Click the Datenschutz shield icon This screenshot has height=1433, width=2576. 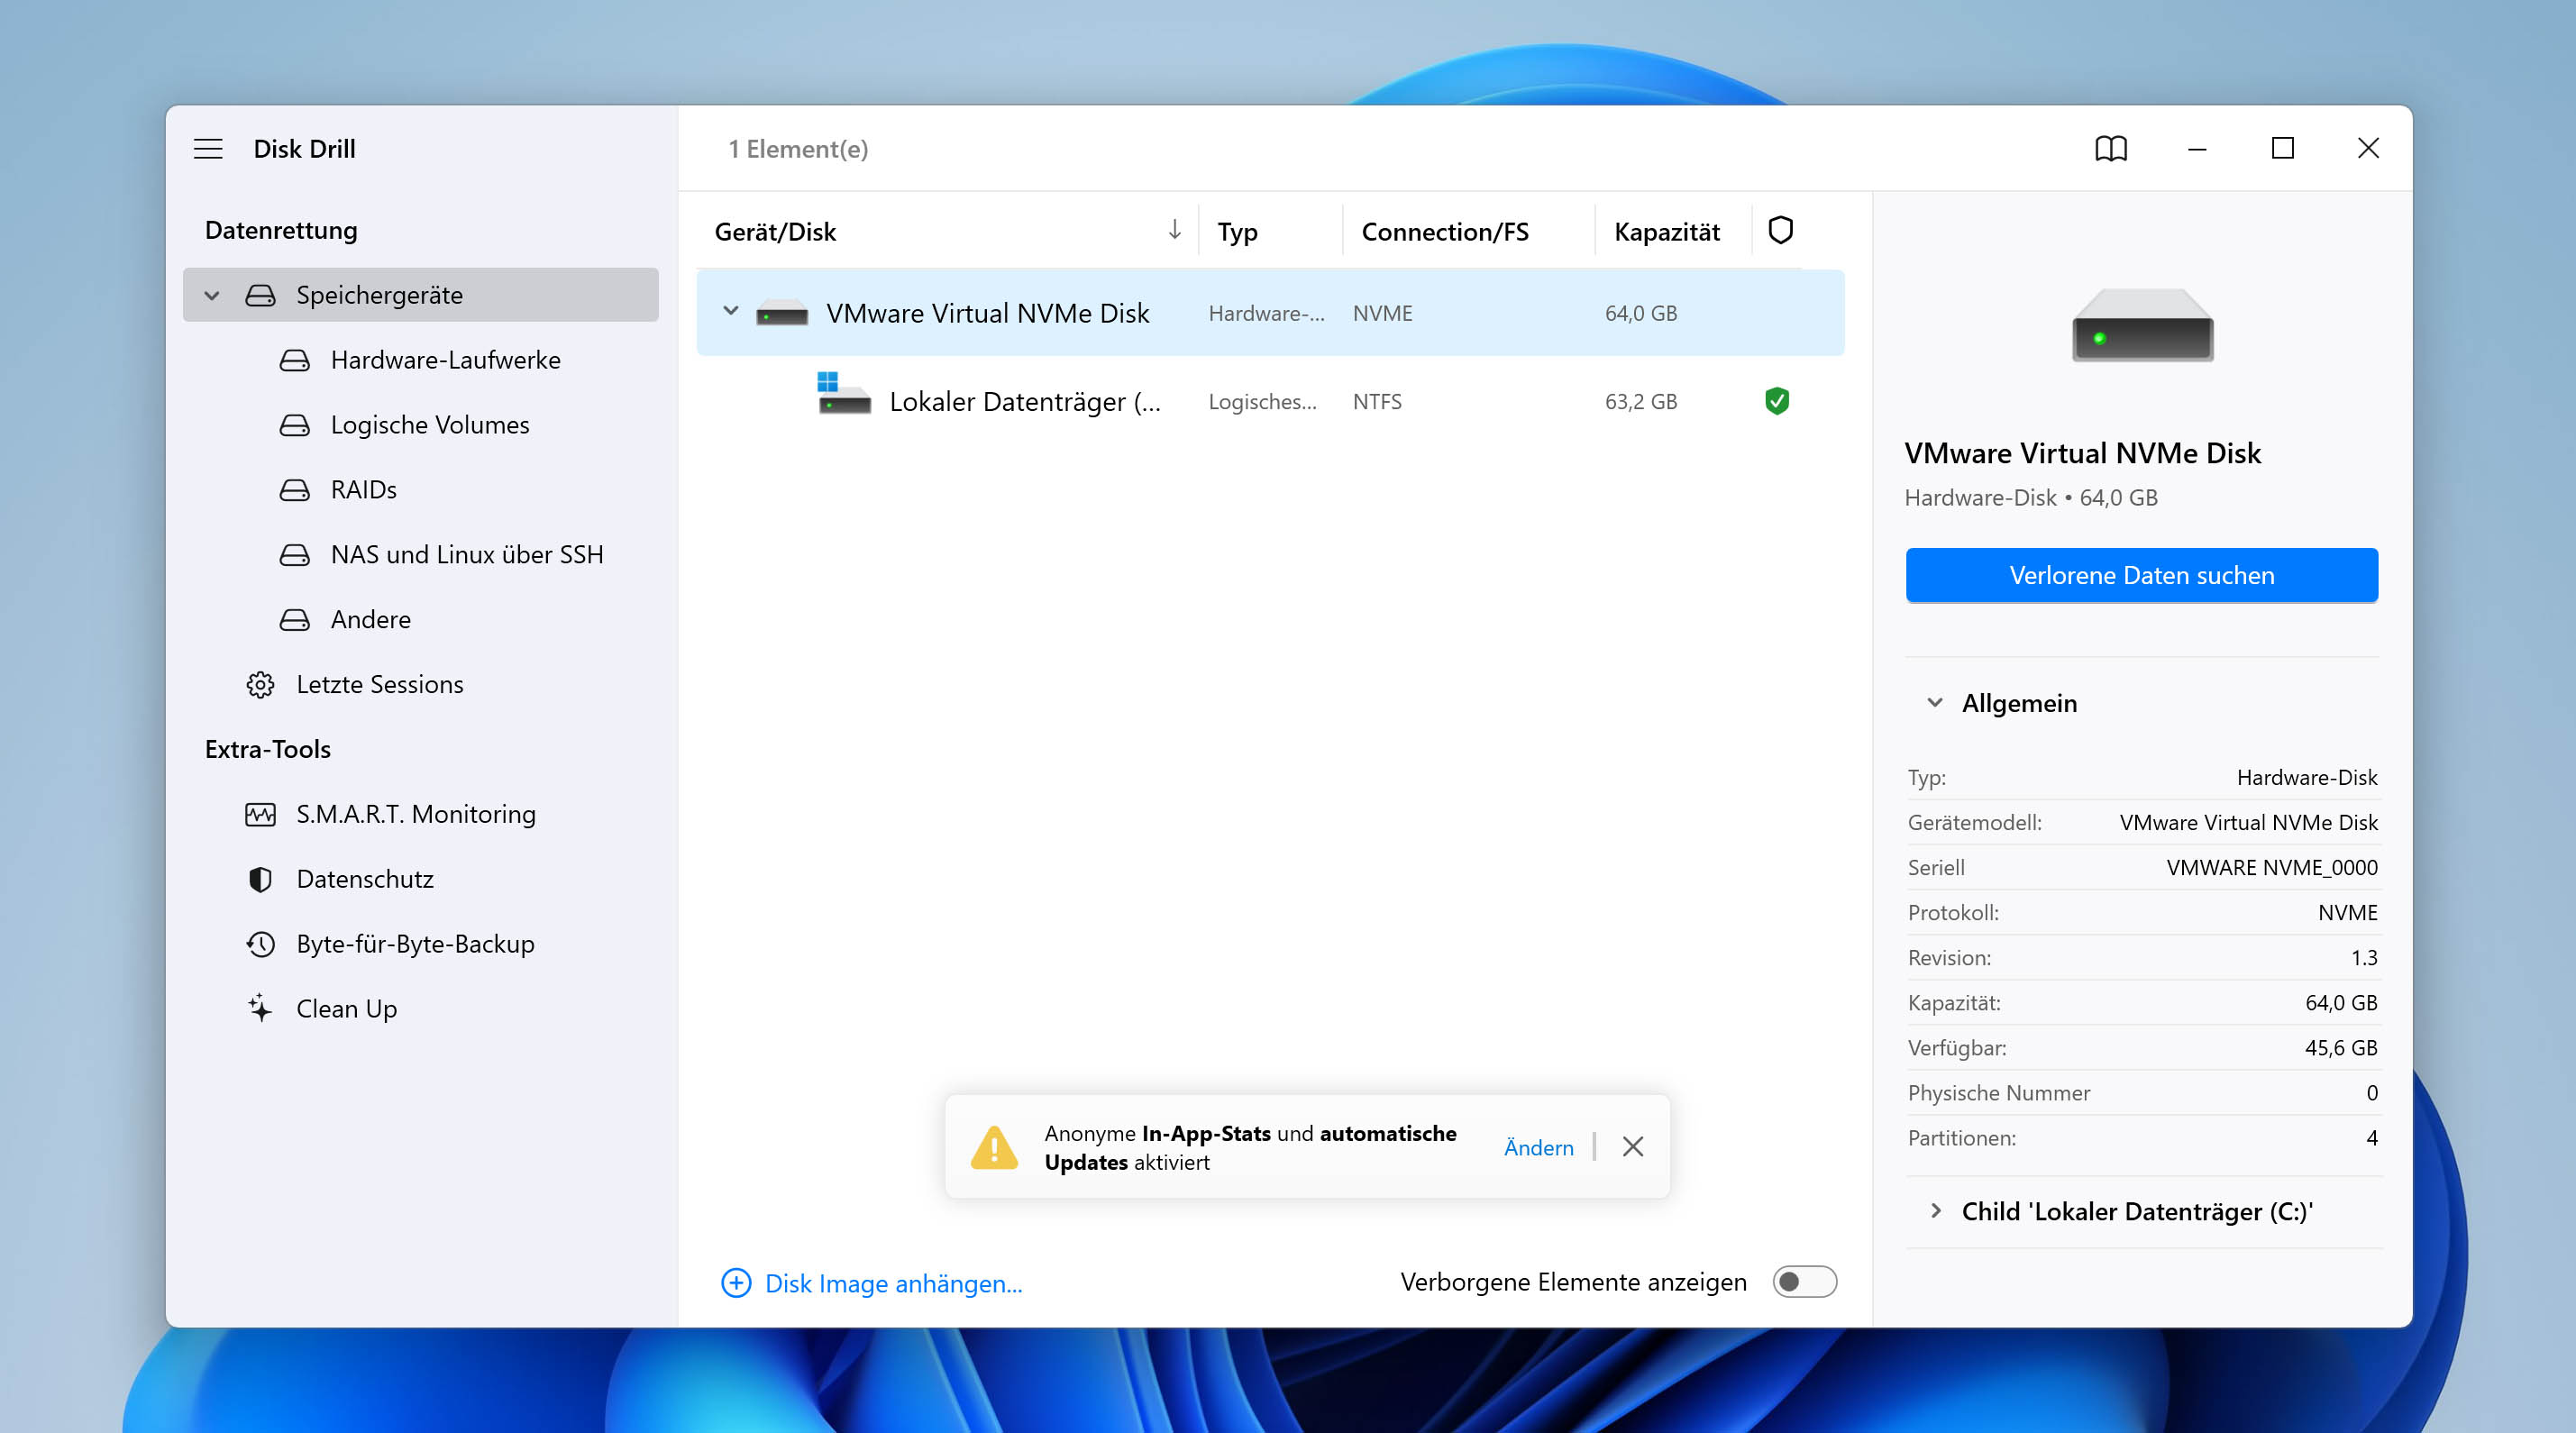[x=260, y=880]
